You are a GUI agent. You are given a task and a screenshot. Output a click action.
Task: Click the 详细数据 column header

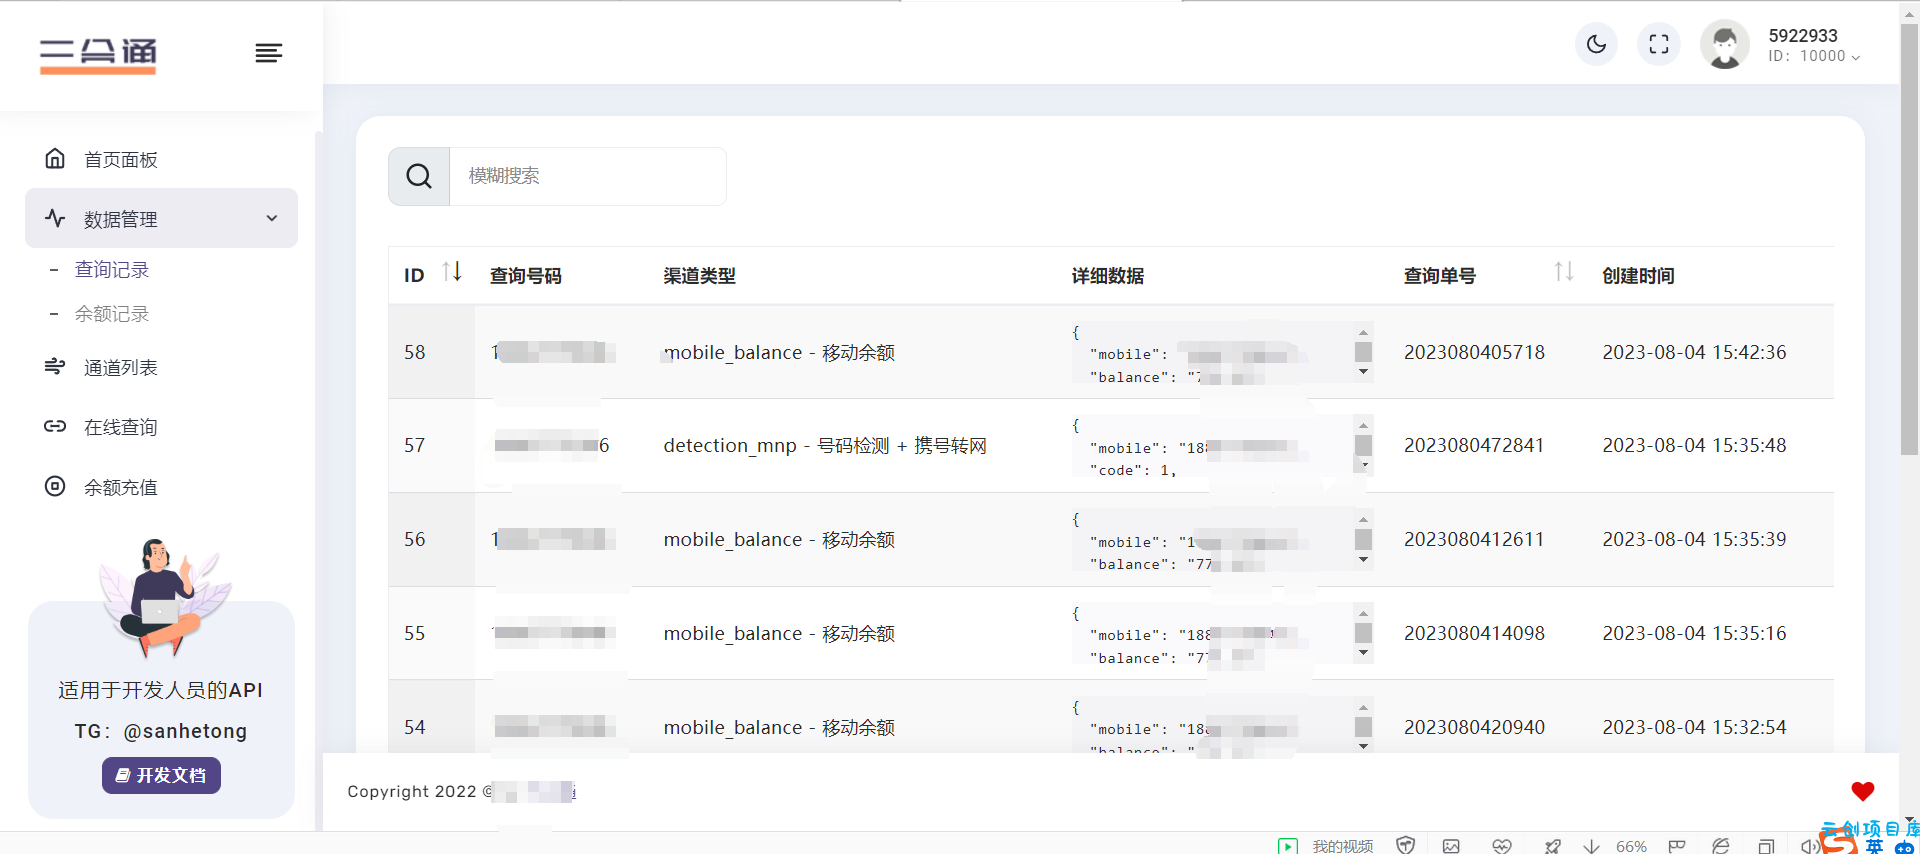(1108, 276)
